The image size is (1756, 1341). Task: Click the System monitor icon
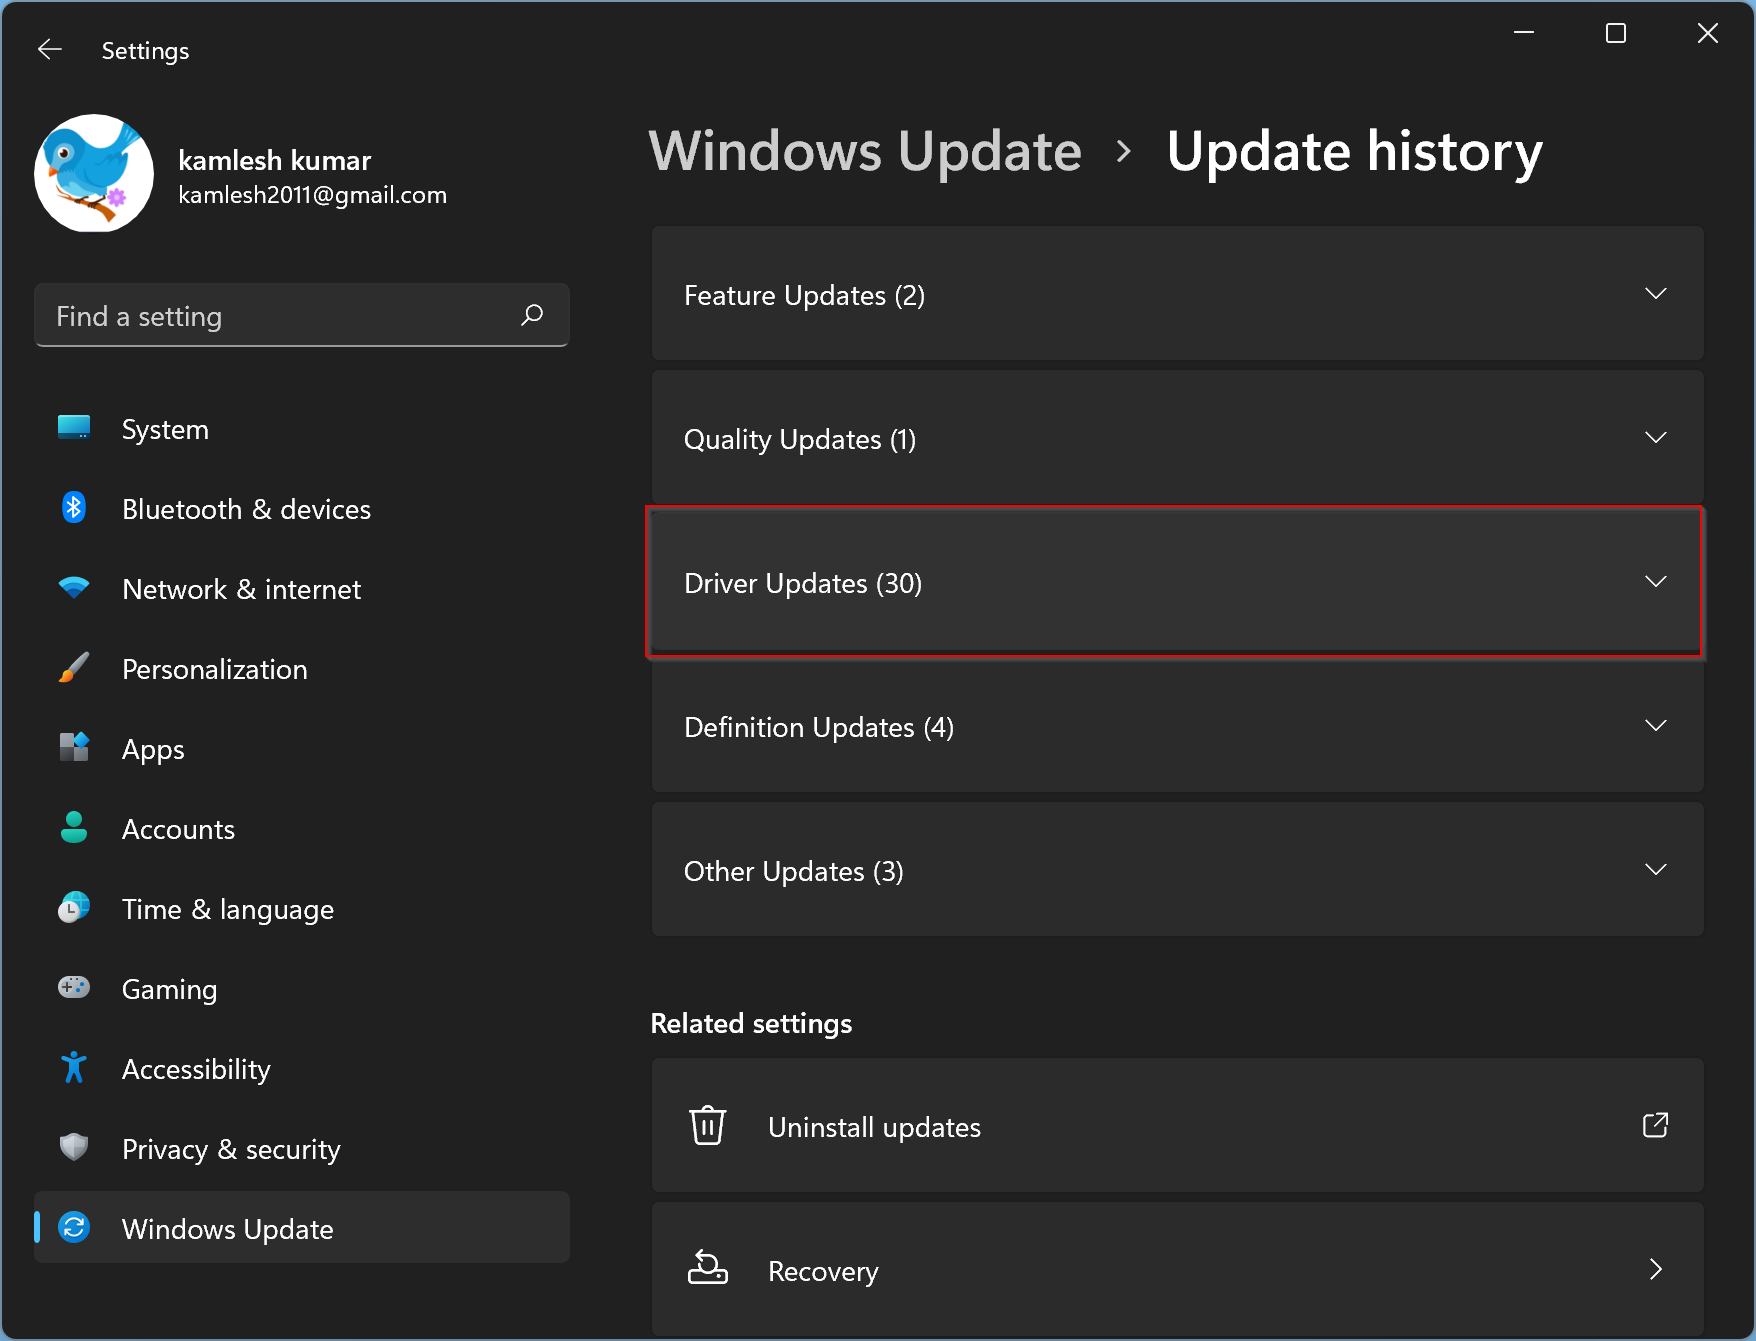(74, 428)
